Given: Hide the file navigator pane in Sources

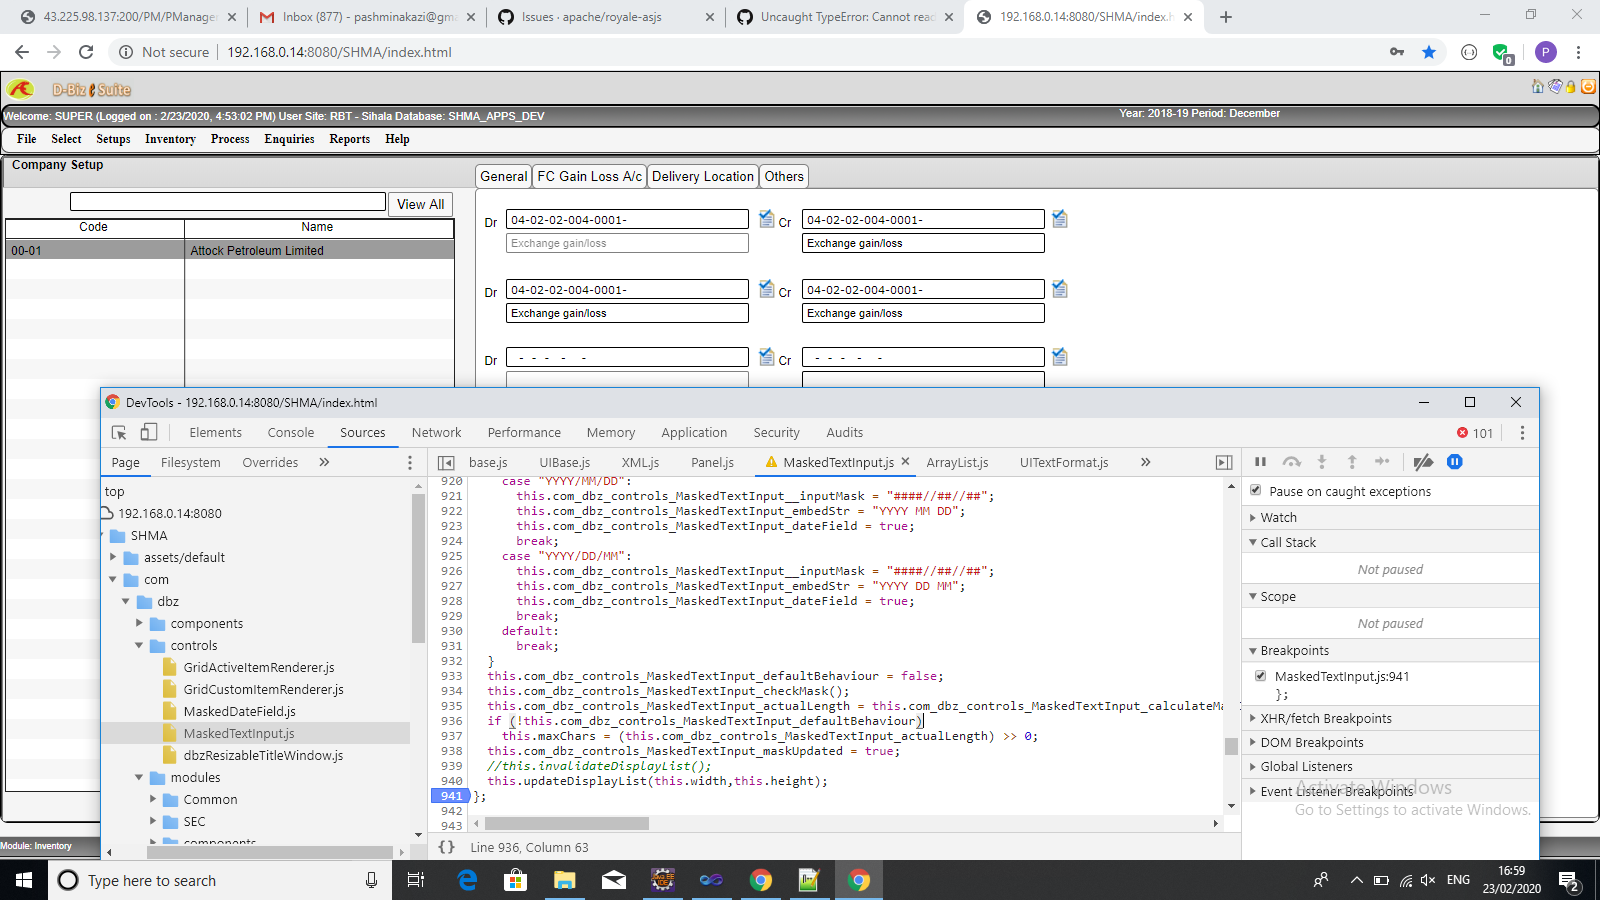Looking at the screenshot, I should pyautogui.click(x=446, y=462).
